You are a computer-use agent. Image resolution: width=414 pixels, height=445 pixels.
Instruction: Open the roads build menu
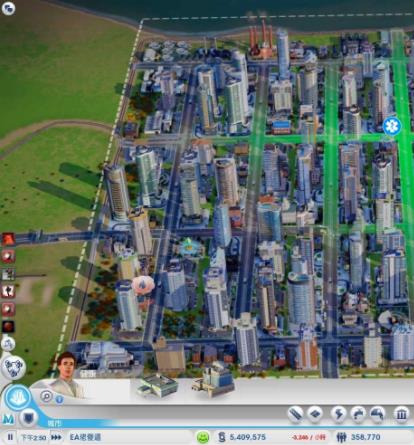pyautogui.click(x=295, y=414)
